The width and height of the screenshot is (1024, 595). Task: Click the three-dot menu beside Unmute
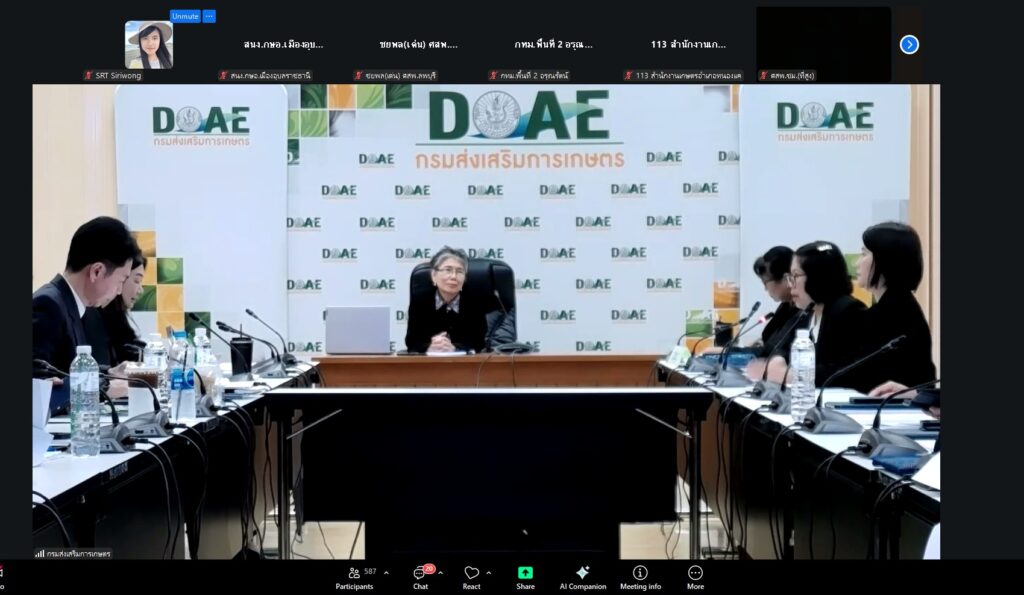pos(209,16)
